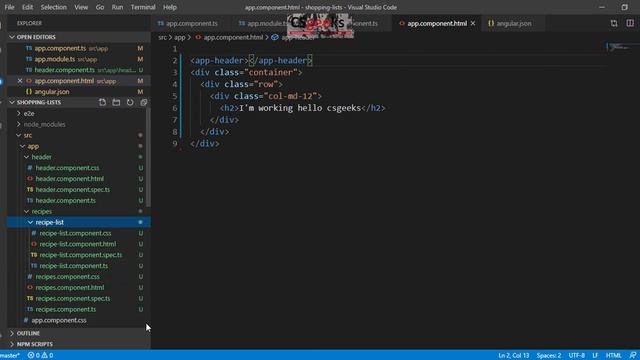The width and height of the screenshot is (640, 360).
Task: Close the app.component.html tab
Action: (x=473, y=23)
